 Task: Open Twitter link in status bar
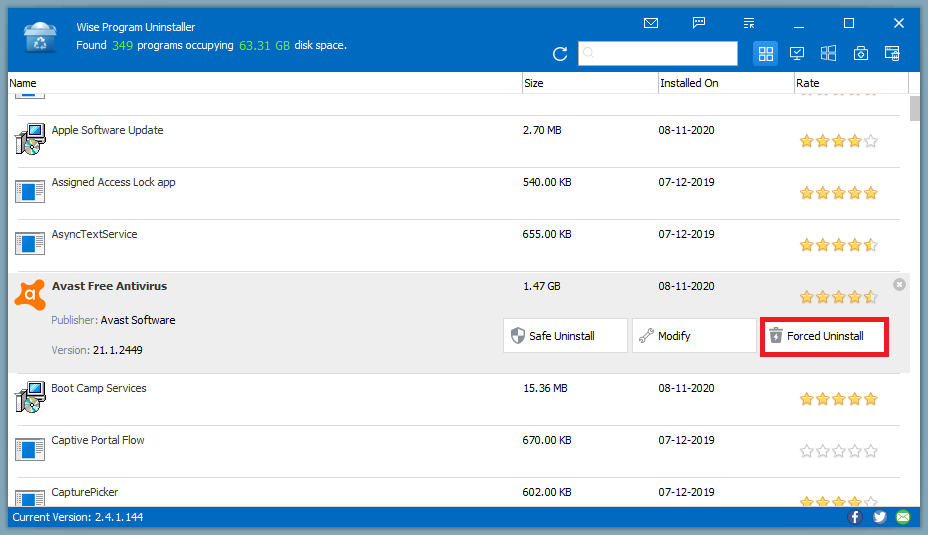tap(879, 517)
